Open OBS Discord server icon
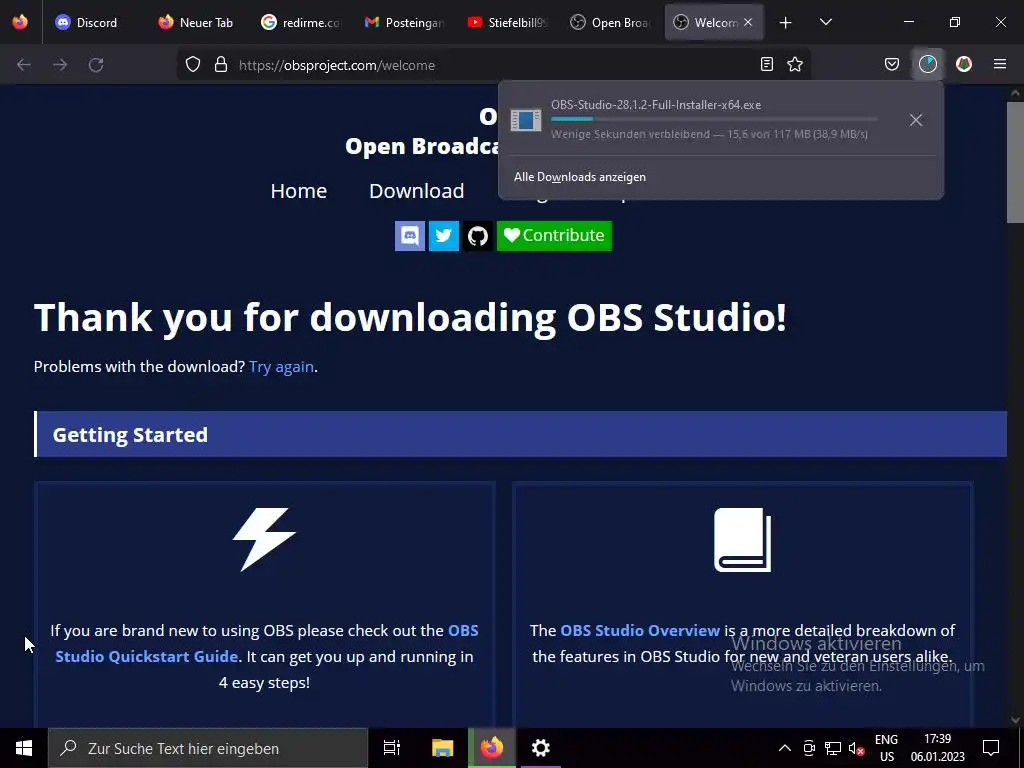The width and height of the screenshot is (1024, 768). (x=410, y=235)
